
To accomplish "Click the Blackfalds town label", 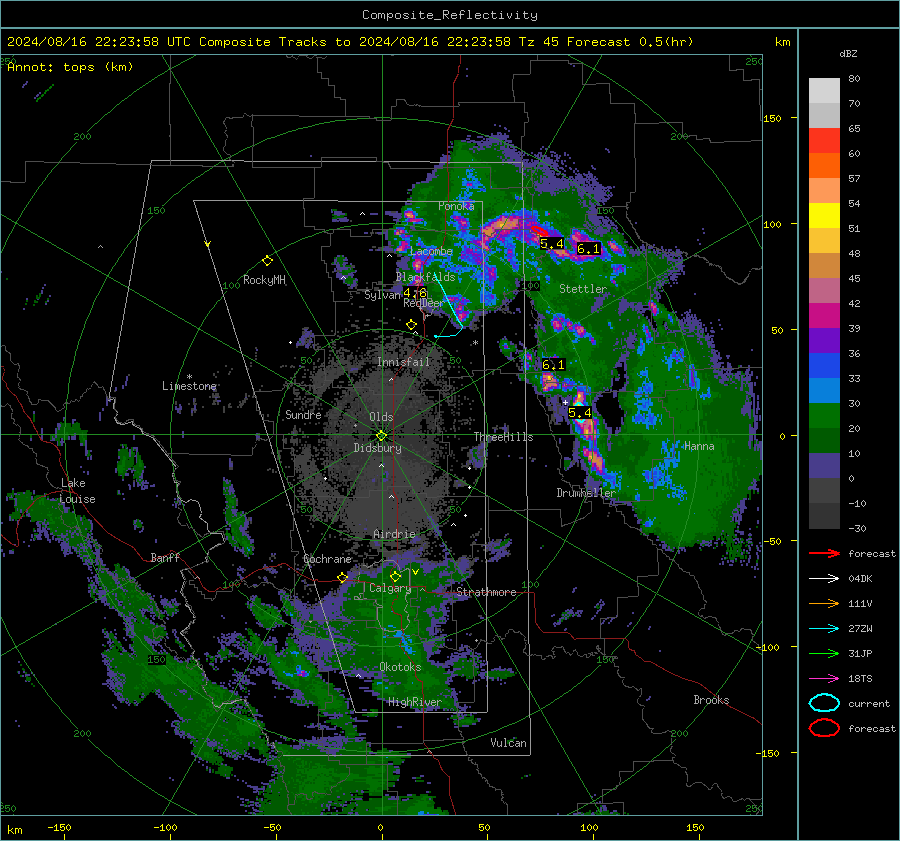I will (425, 277).
